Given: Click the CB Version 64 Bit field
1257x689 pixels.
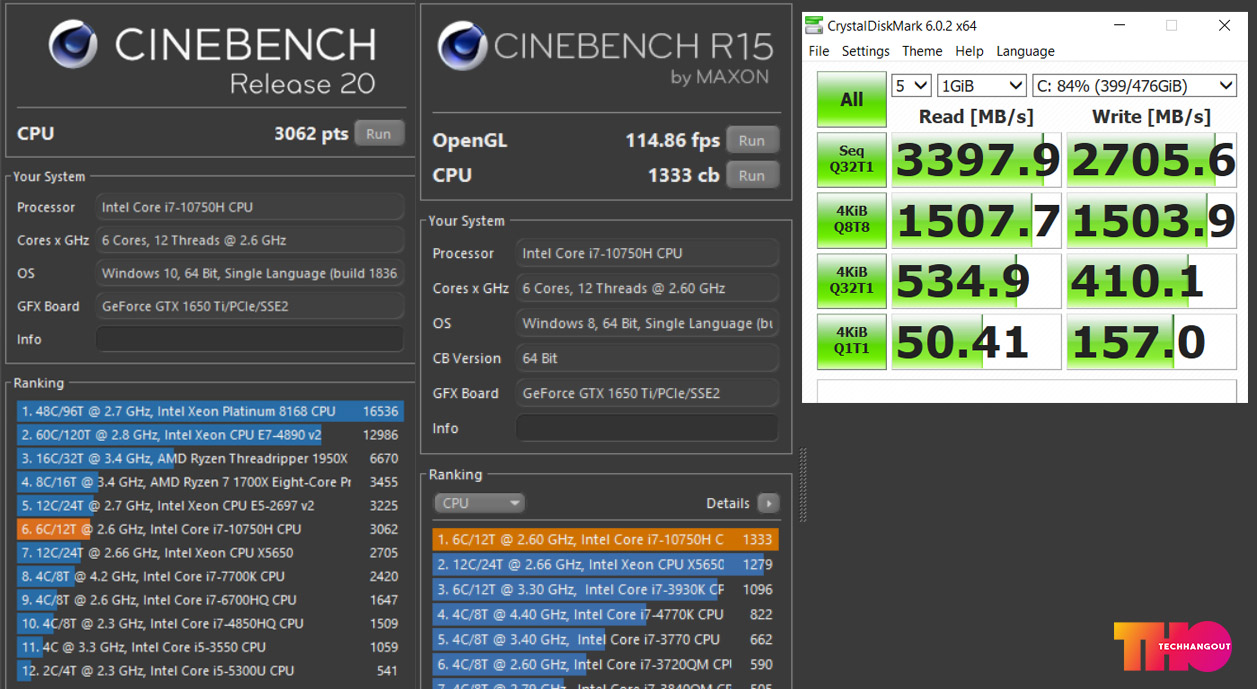Looking at the screenshot, I should [647, 358].
